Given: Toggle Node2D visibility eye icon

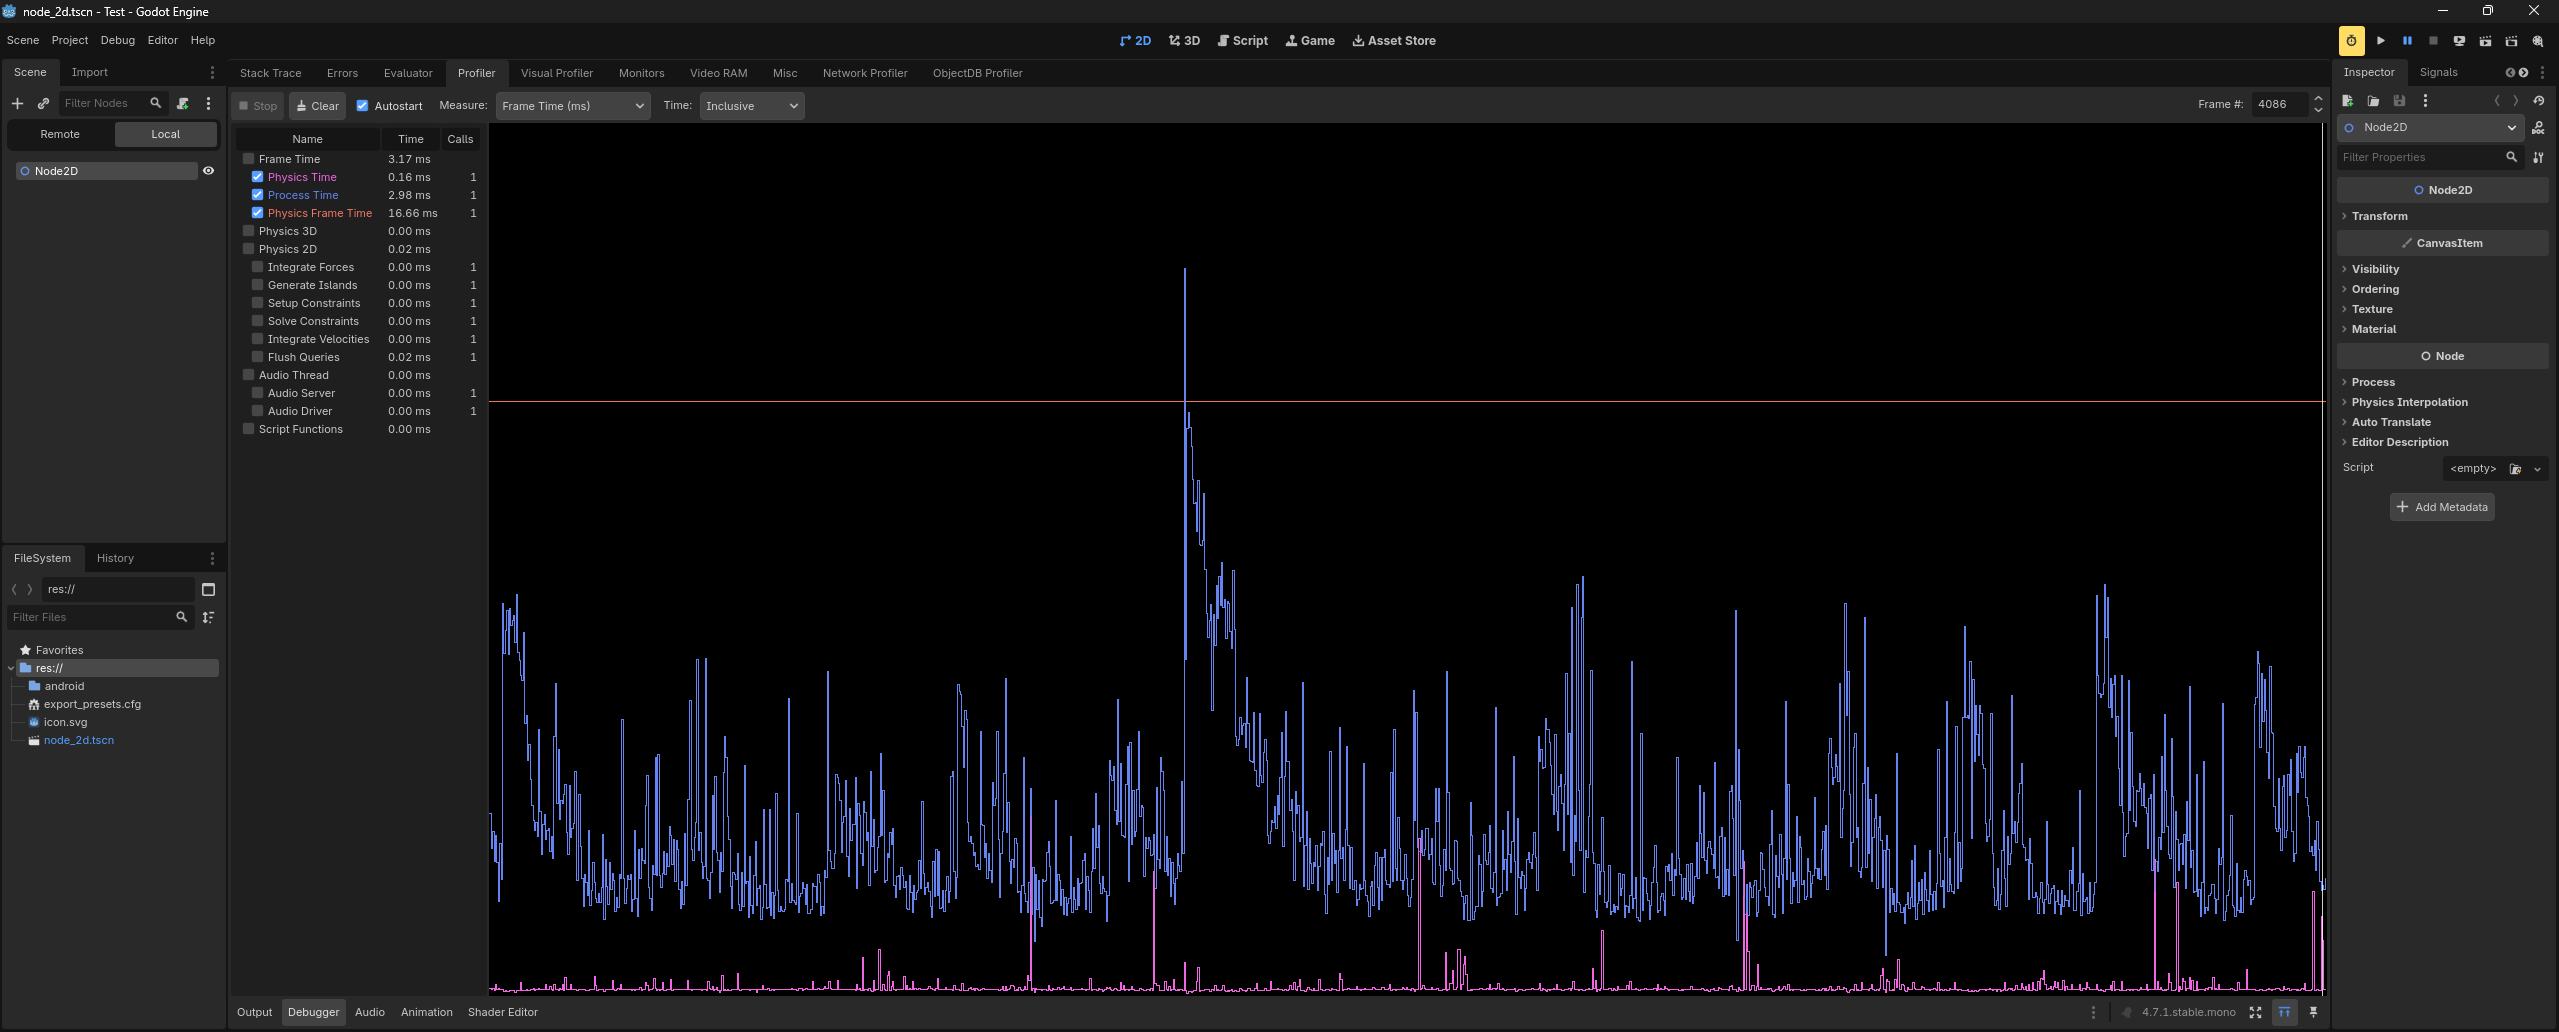Looking at the screenshot, I should pyautogui.click(x=208, y=171).
